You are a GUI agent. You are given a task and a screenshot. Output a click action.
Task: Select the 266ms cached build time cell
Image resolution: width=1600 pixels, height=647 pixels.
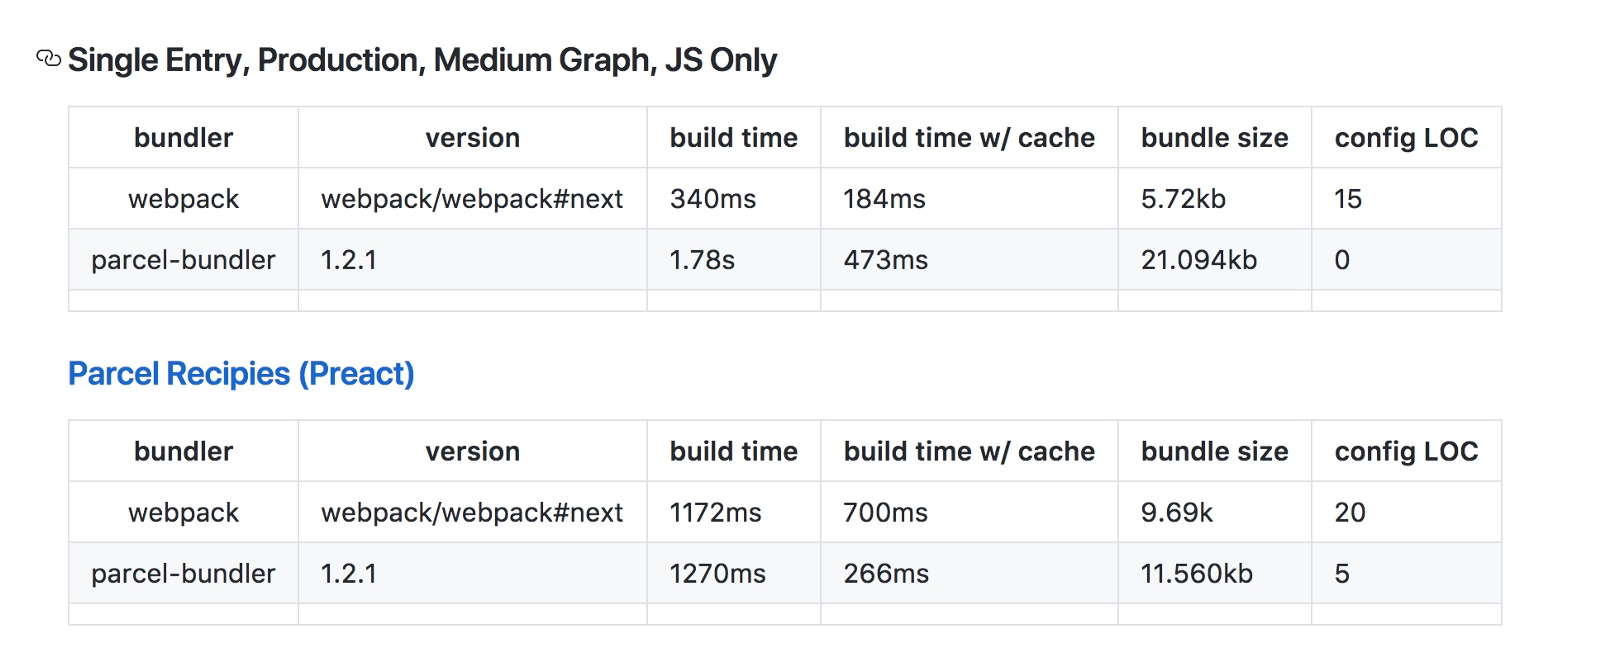886,574
